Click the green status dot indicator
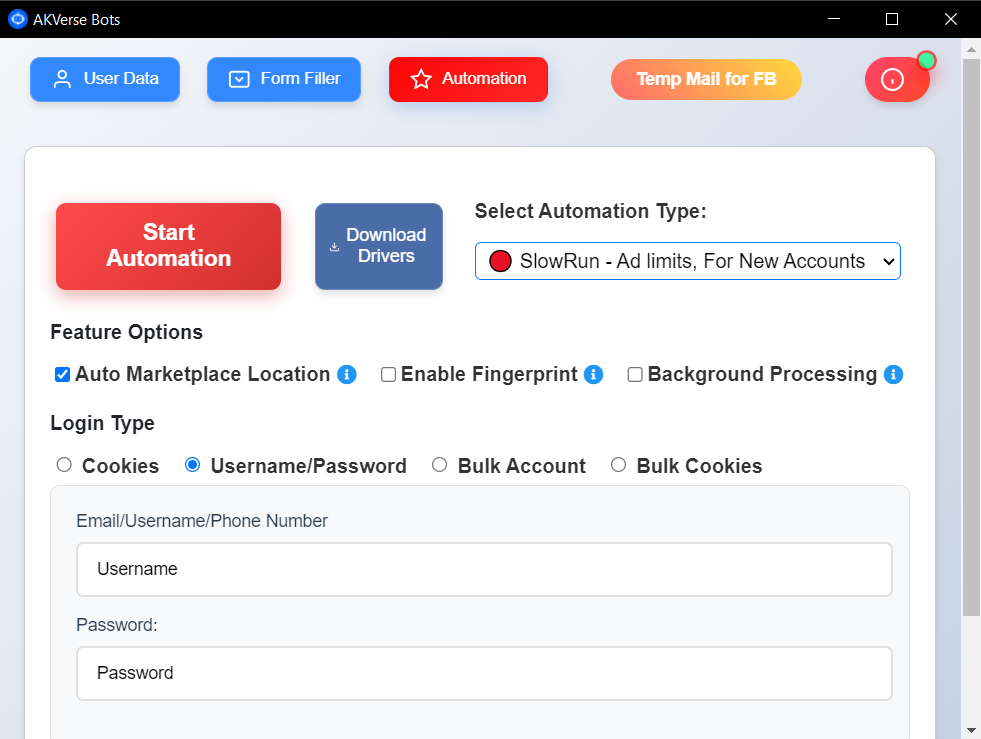The width and height of the screenshot is (981, 739). 927,61
